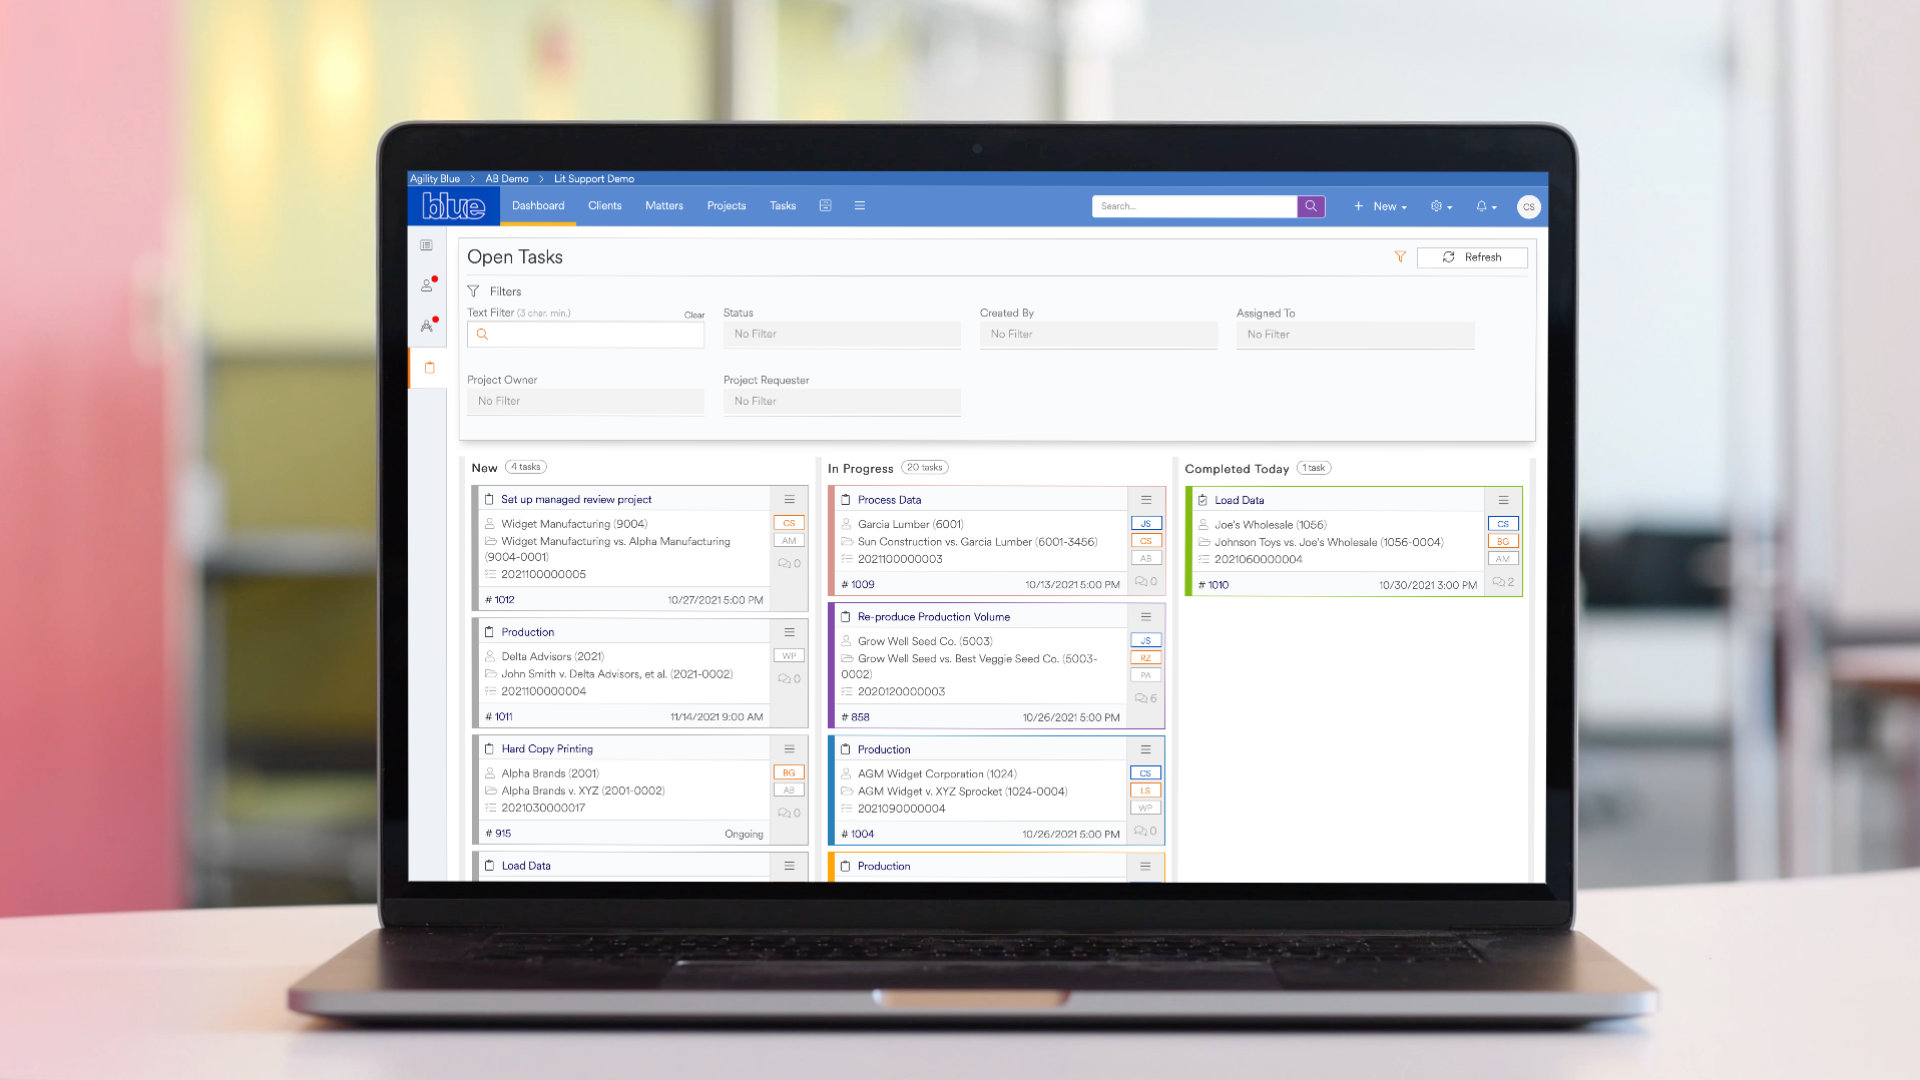Open menu on completed Load Data card
This screenshot has height=1080, width=1920.
click(x=1503, y=500)
